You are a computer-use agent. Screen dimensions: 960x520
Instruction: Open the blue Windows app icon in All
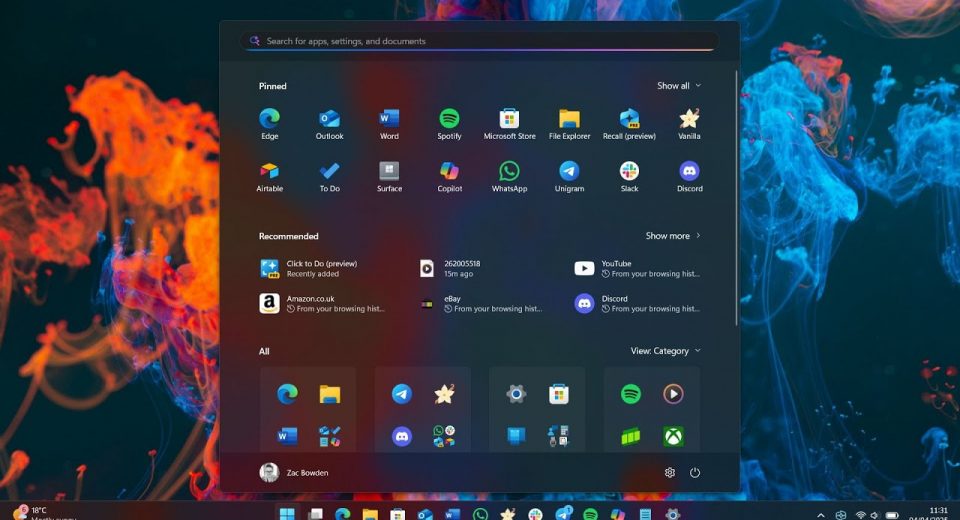tap(516, 436)
